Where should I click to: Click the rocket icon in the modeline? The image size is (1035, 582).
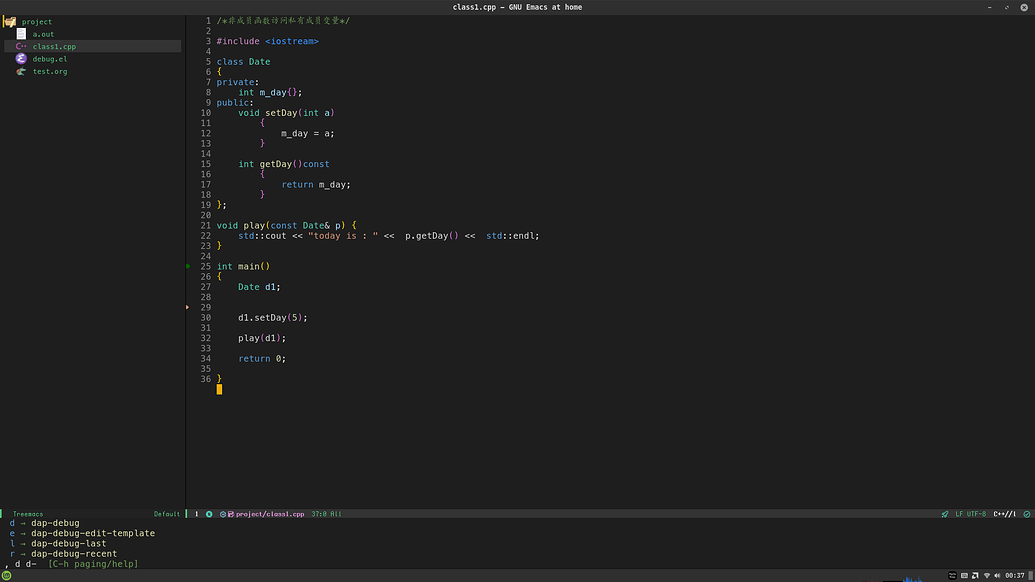945,514
